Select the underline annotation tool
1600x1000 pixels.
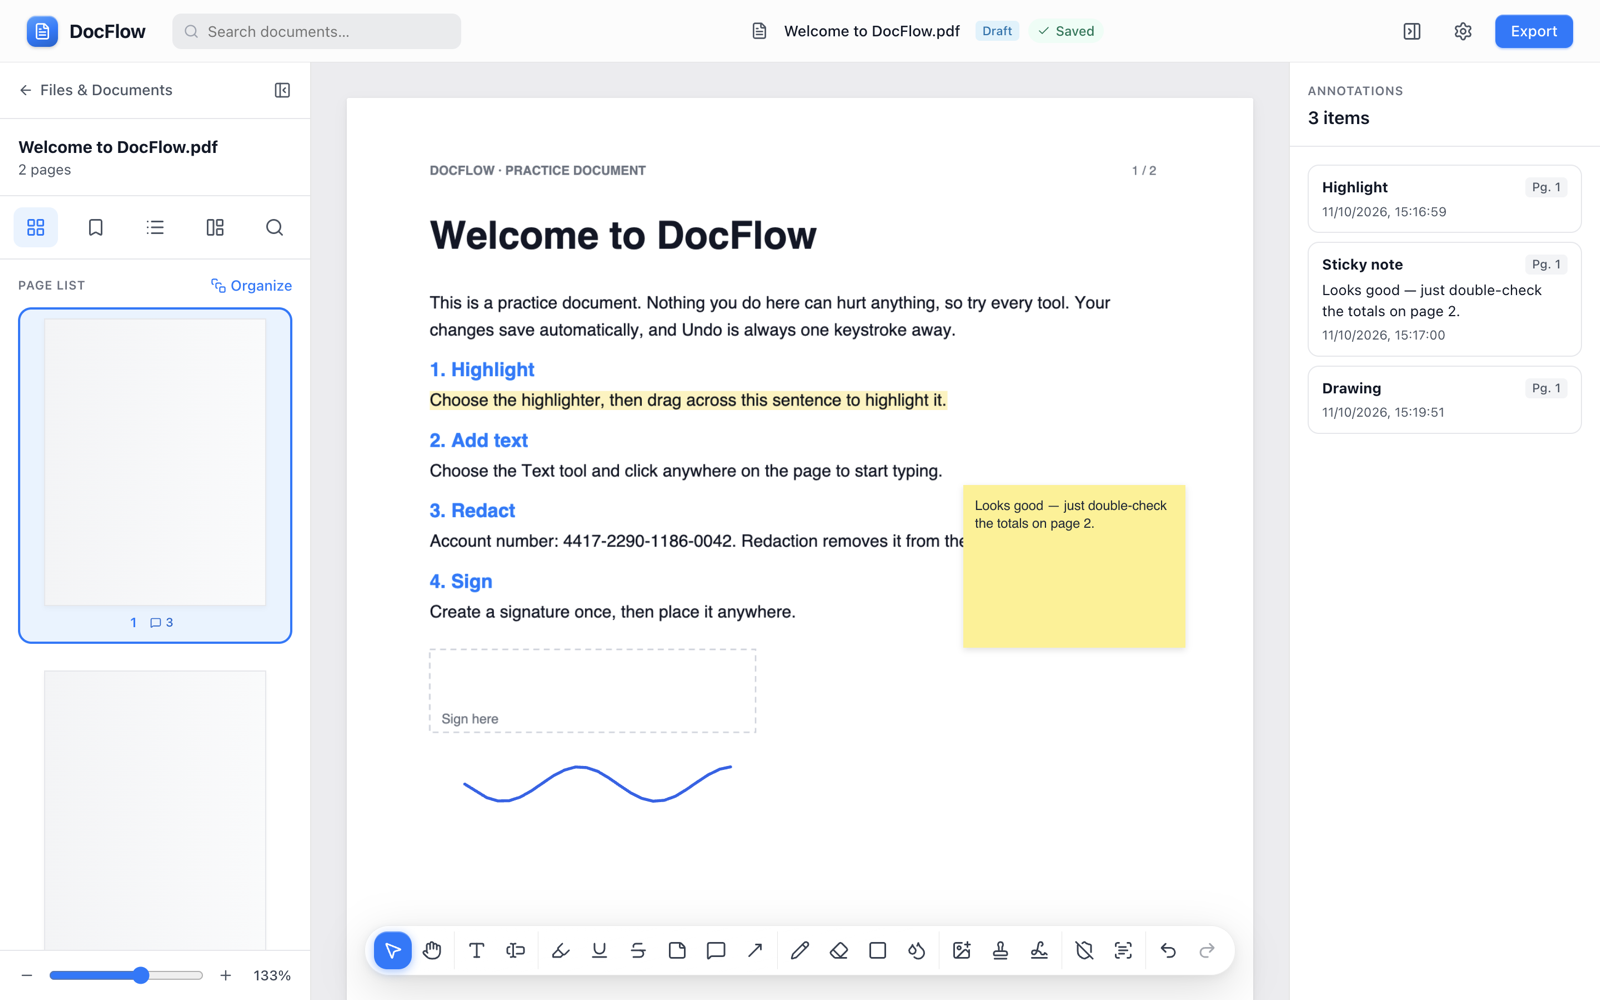coord(599,950)
